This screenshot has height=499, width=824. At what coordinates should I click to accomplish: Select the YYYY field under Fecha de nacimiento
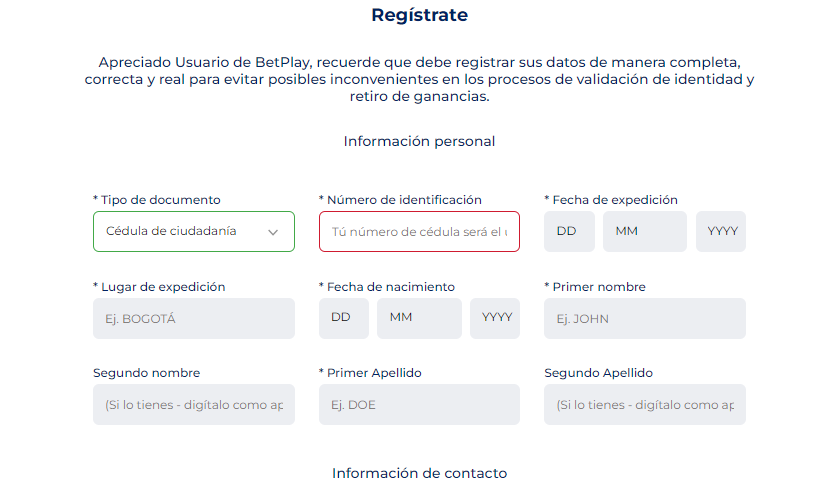click(x=495, y=318)
